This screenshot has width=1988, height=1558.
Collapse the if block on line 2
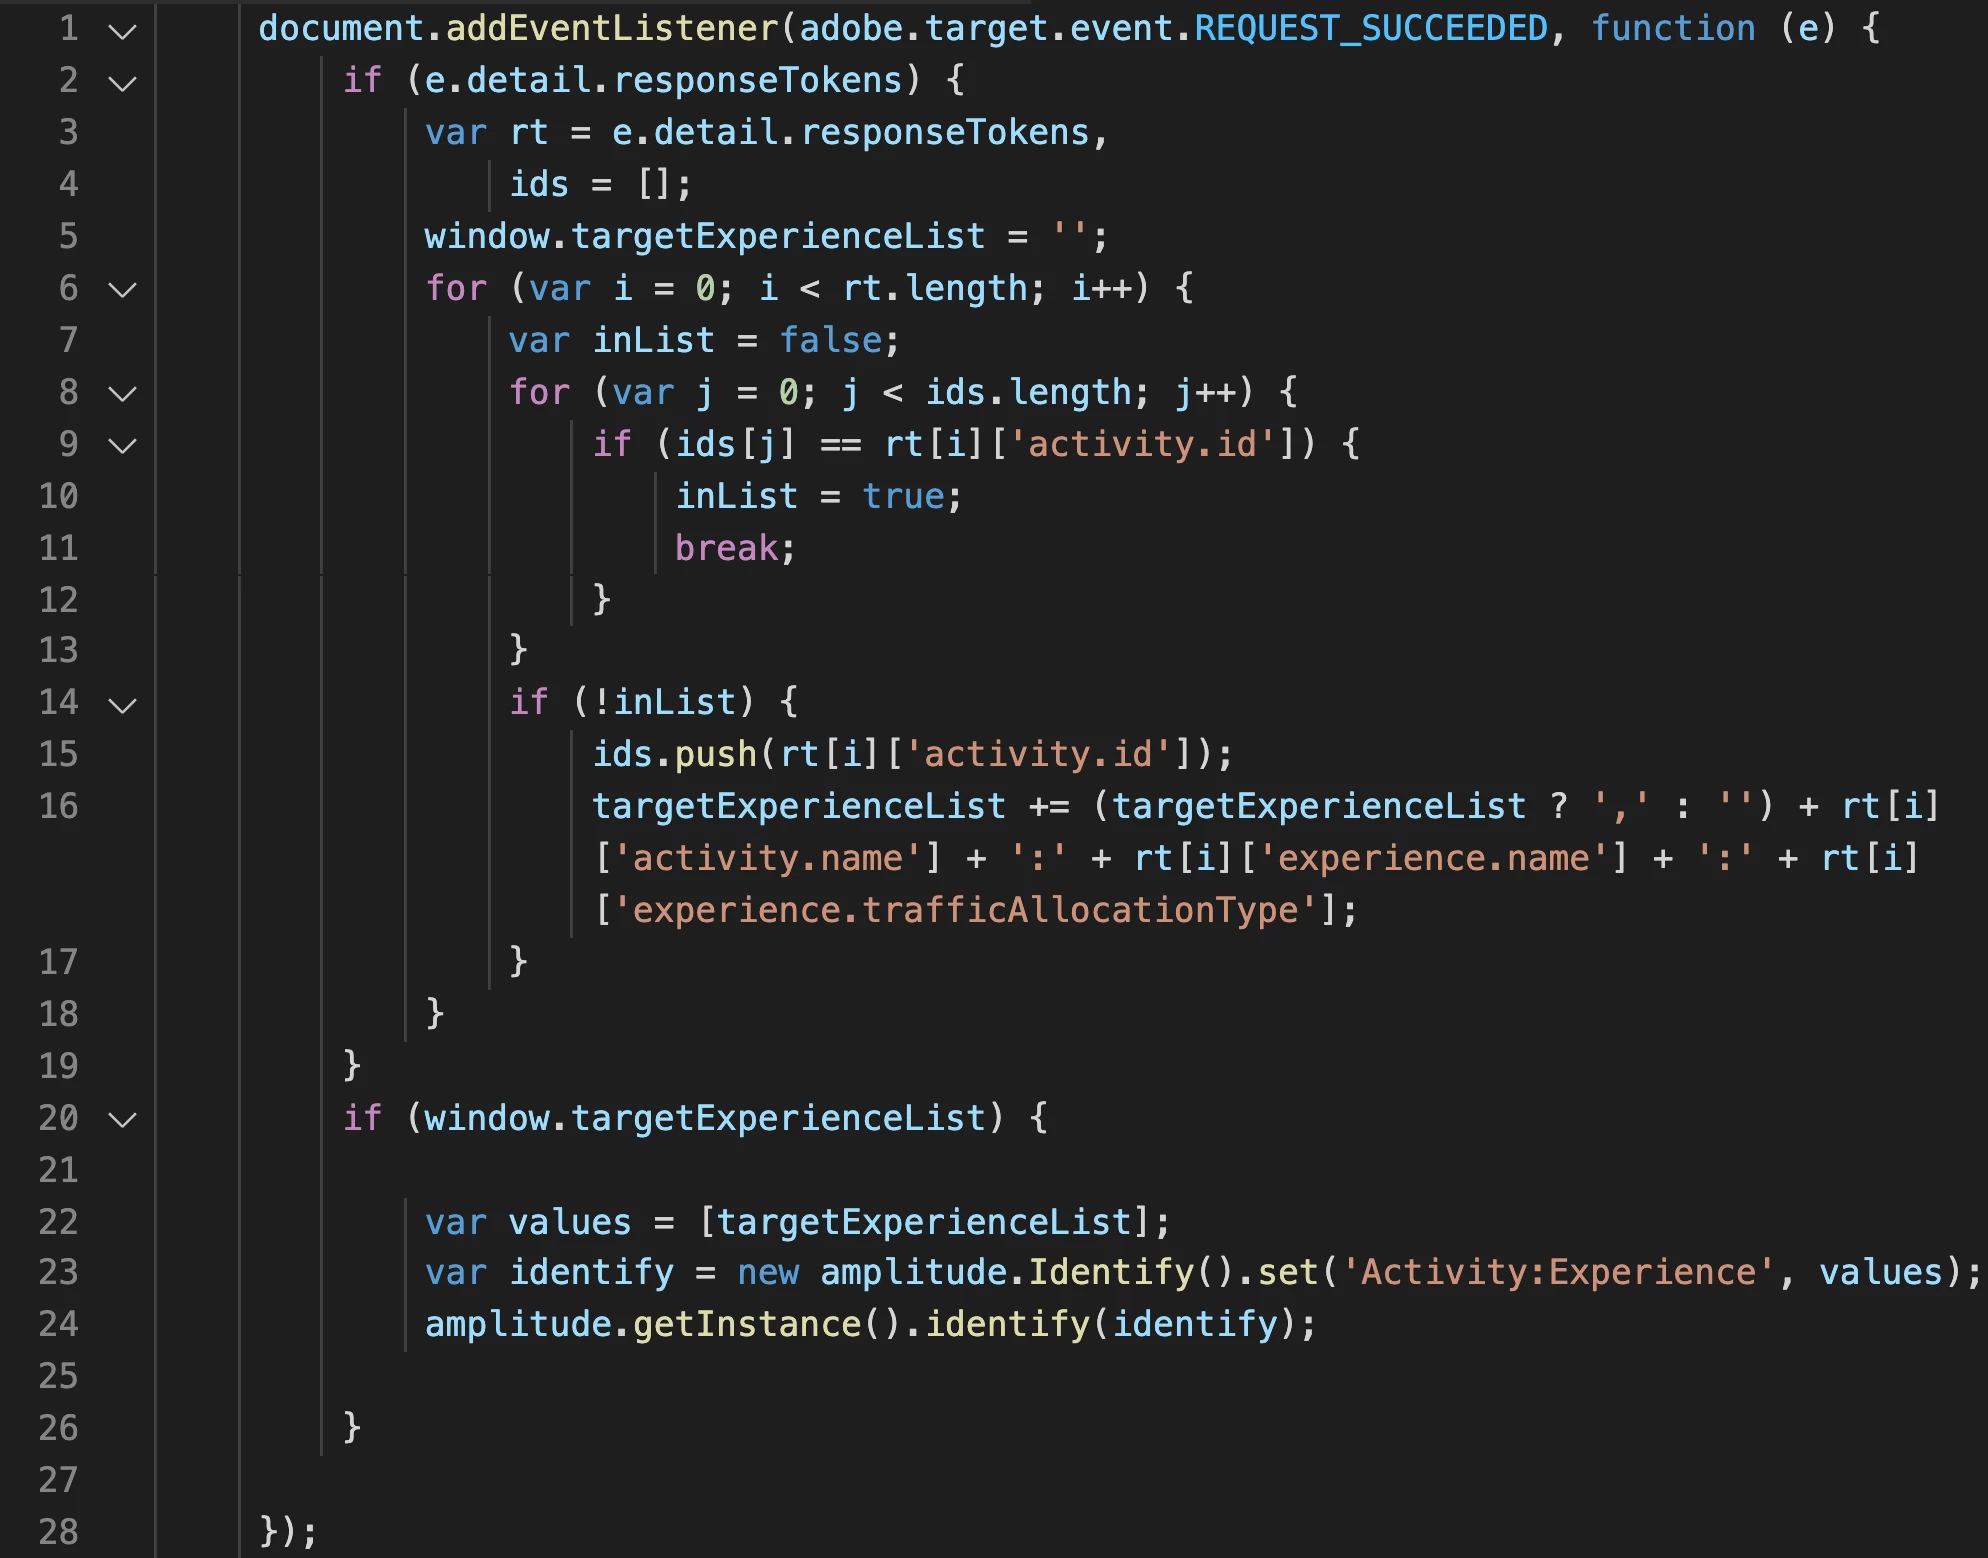[x=122, y=84]
